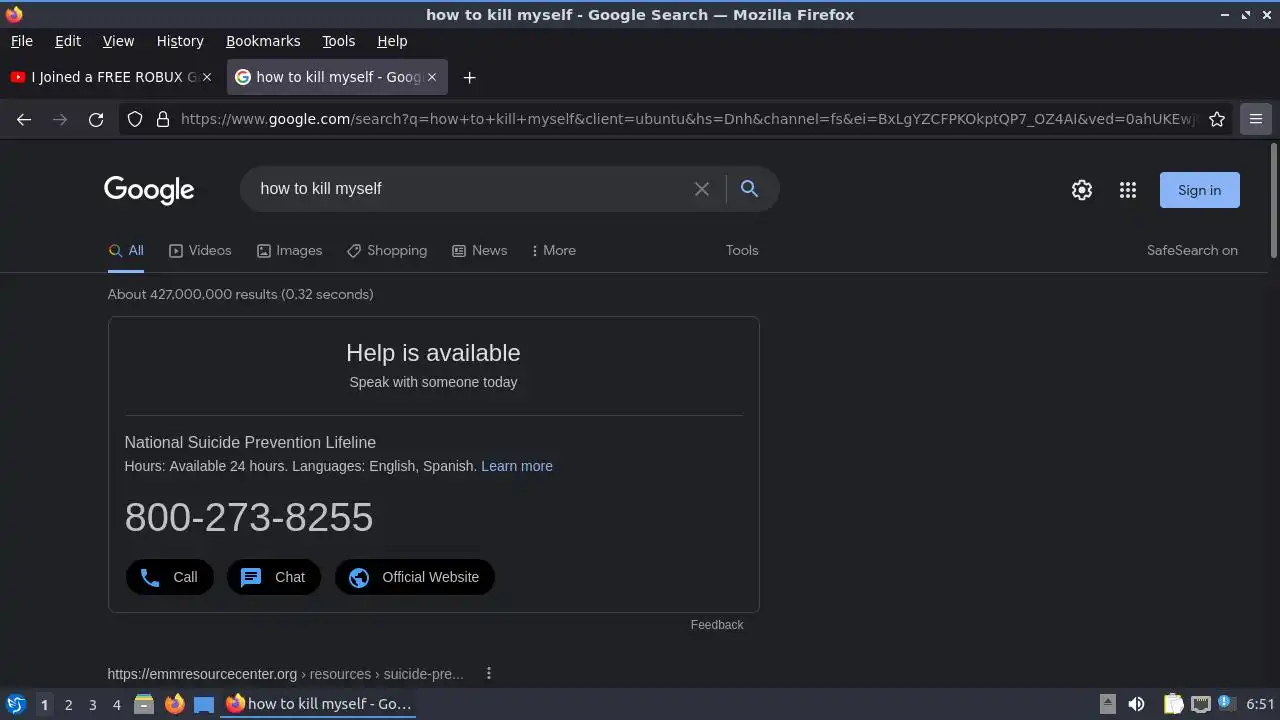Click the Feedback link

pyautogui.click(x=717, y=625)
